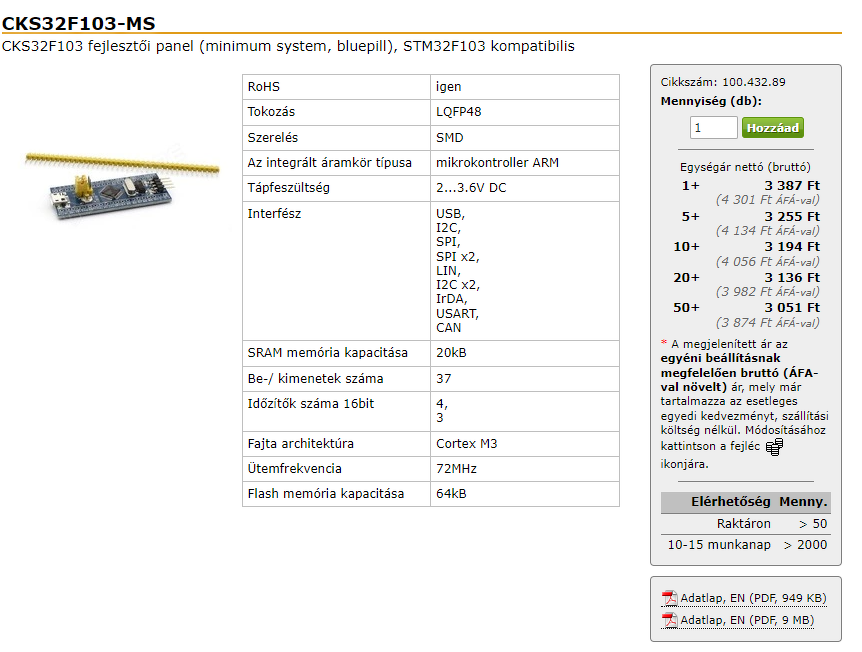This screenshot has width=862, height=652.
Task: Click the 'SMD' value cell
Action: [x=524, y=138]
